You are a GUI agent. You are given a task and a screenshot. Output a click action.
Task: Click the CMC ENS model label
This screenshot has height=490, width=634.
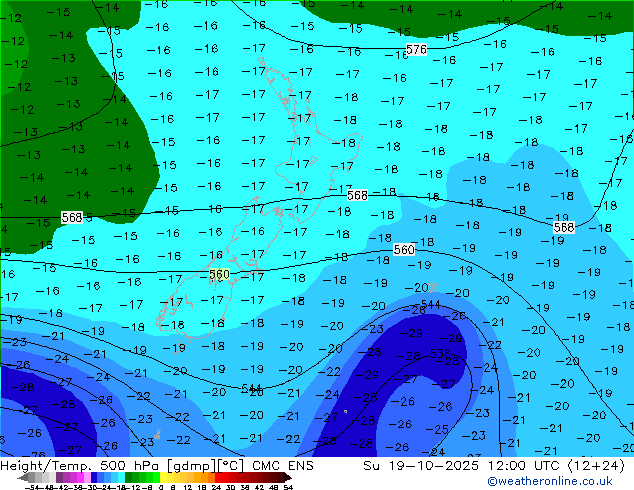(x=283, y=466)
